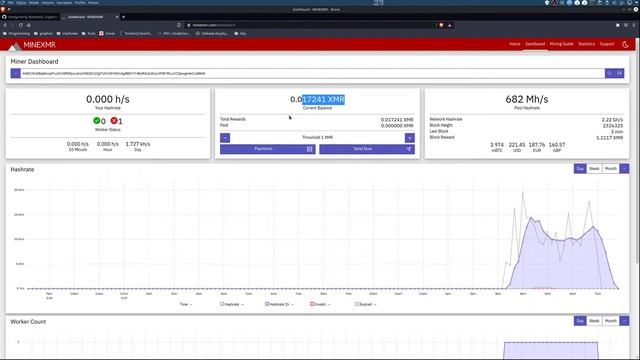Screen dimensions: 640x360
Task: Click the search icon next to the wallet address
Action: (609, 73)
